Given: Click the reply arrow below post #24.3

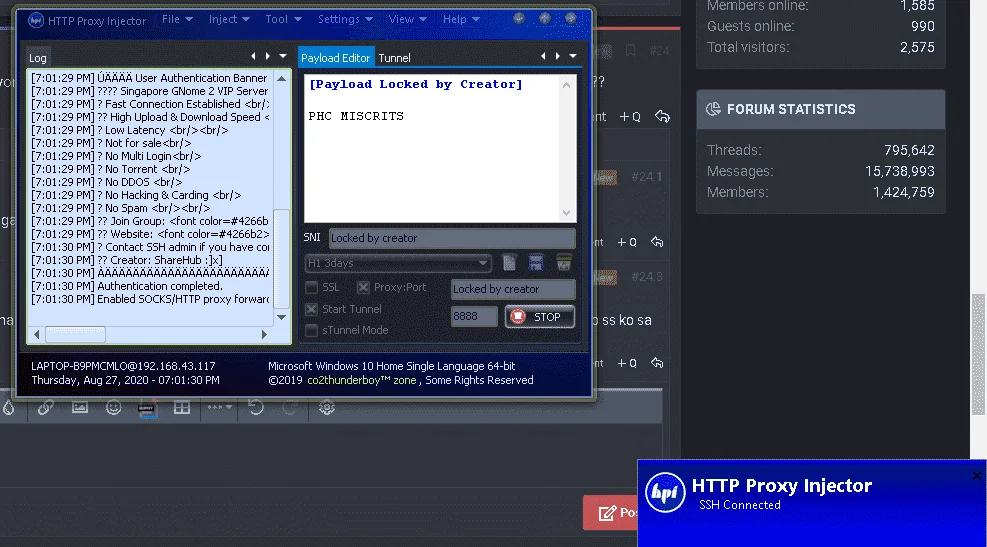Looking at the screenshot, I should pos(657,363).
